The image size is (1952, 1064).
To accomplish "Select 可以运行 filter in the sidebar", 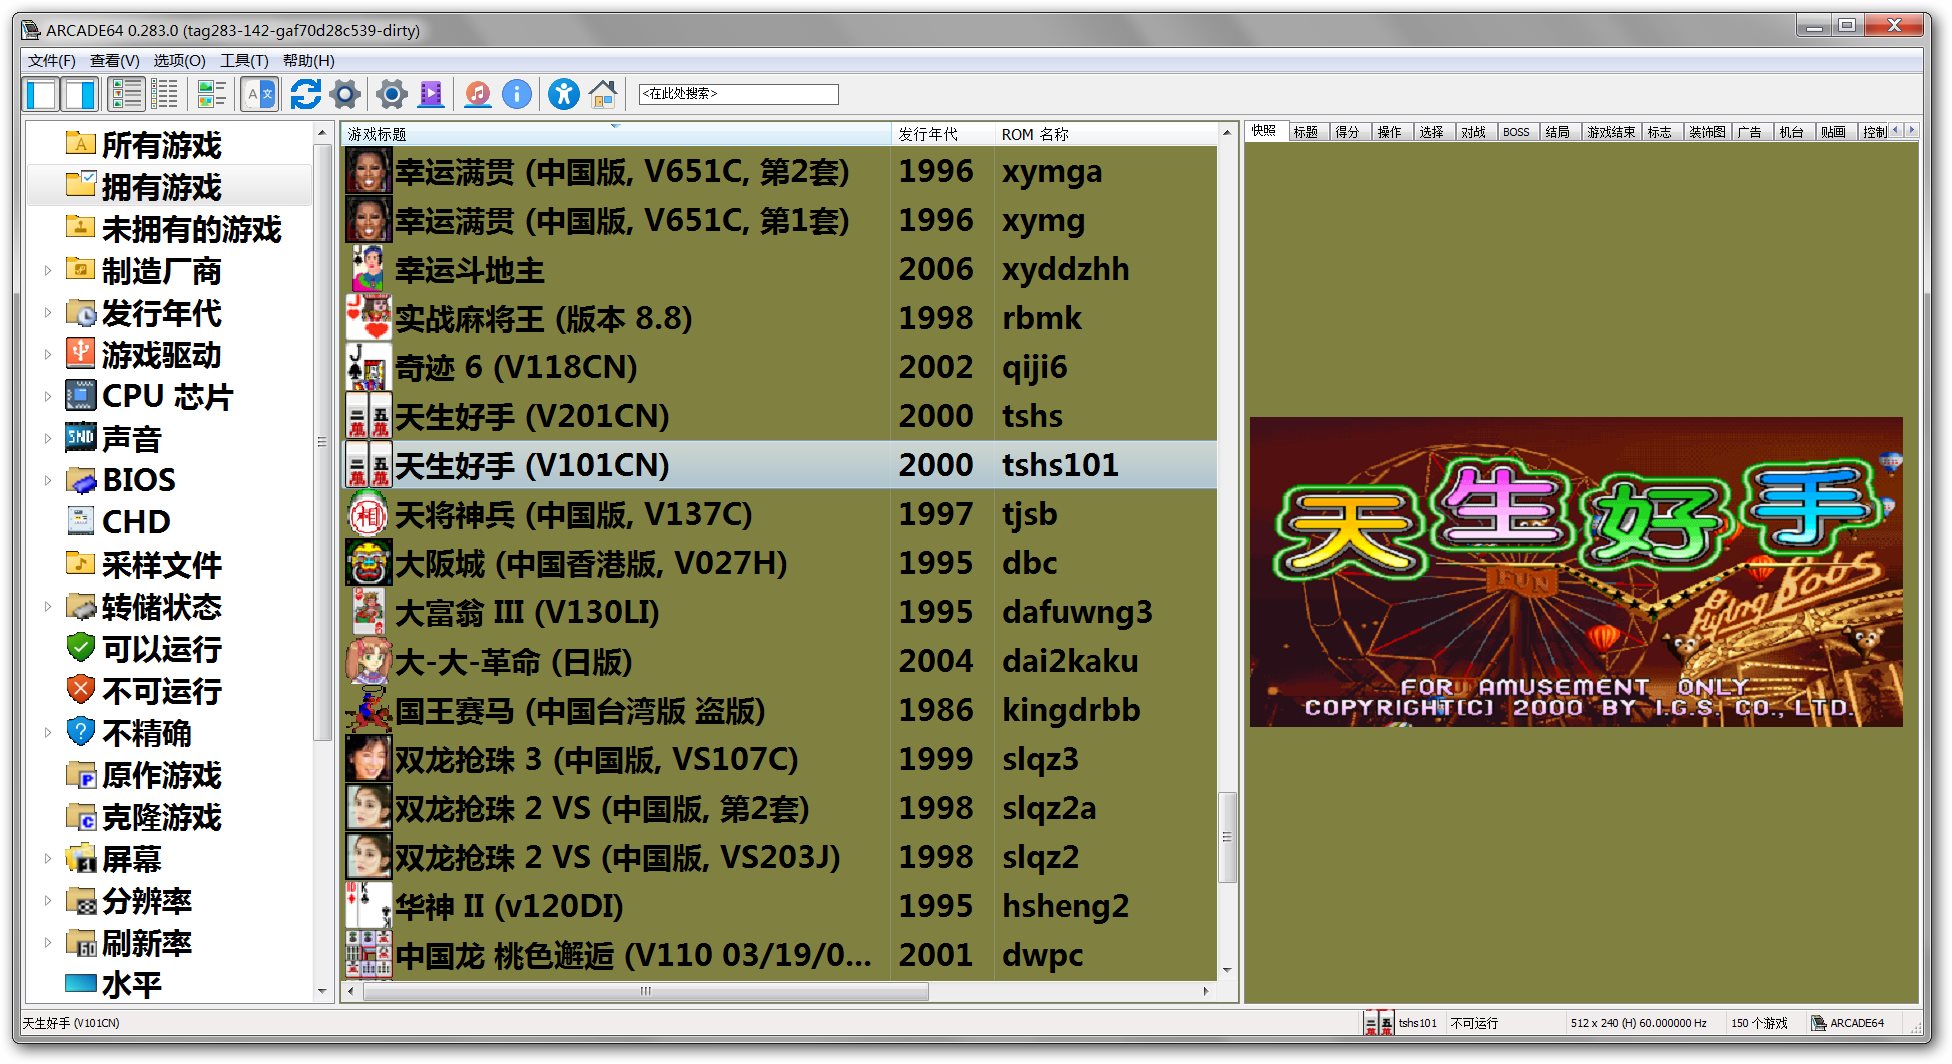I will (x=161, y=649).
